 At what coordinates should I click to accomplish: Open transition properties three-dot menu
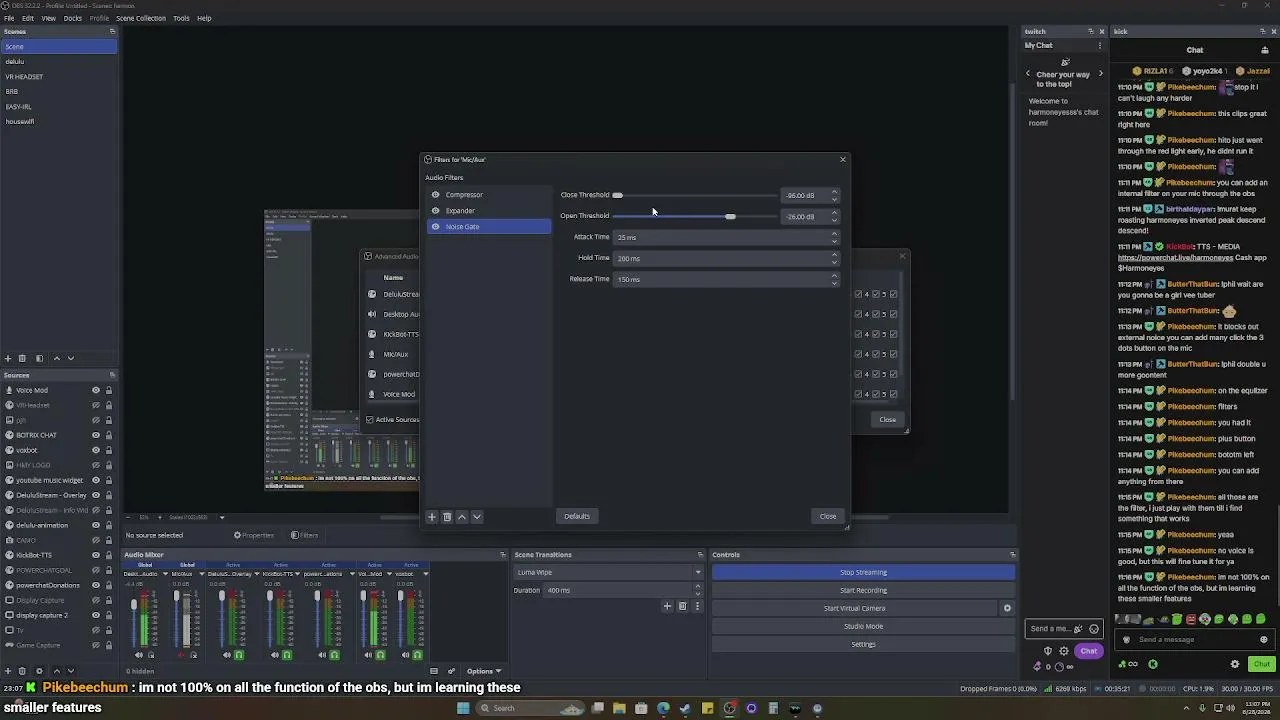tap(697, 606)
